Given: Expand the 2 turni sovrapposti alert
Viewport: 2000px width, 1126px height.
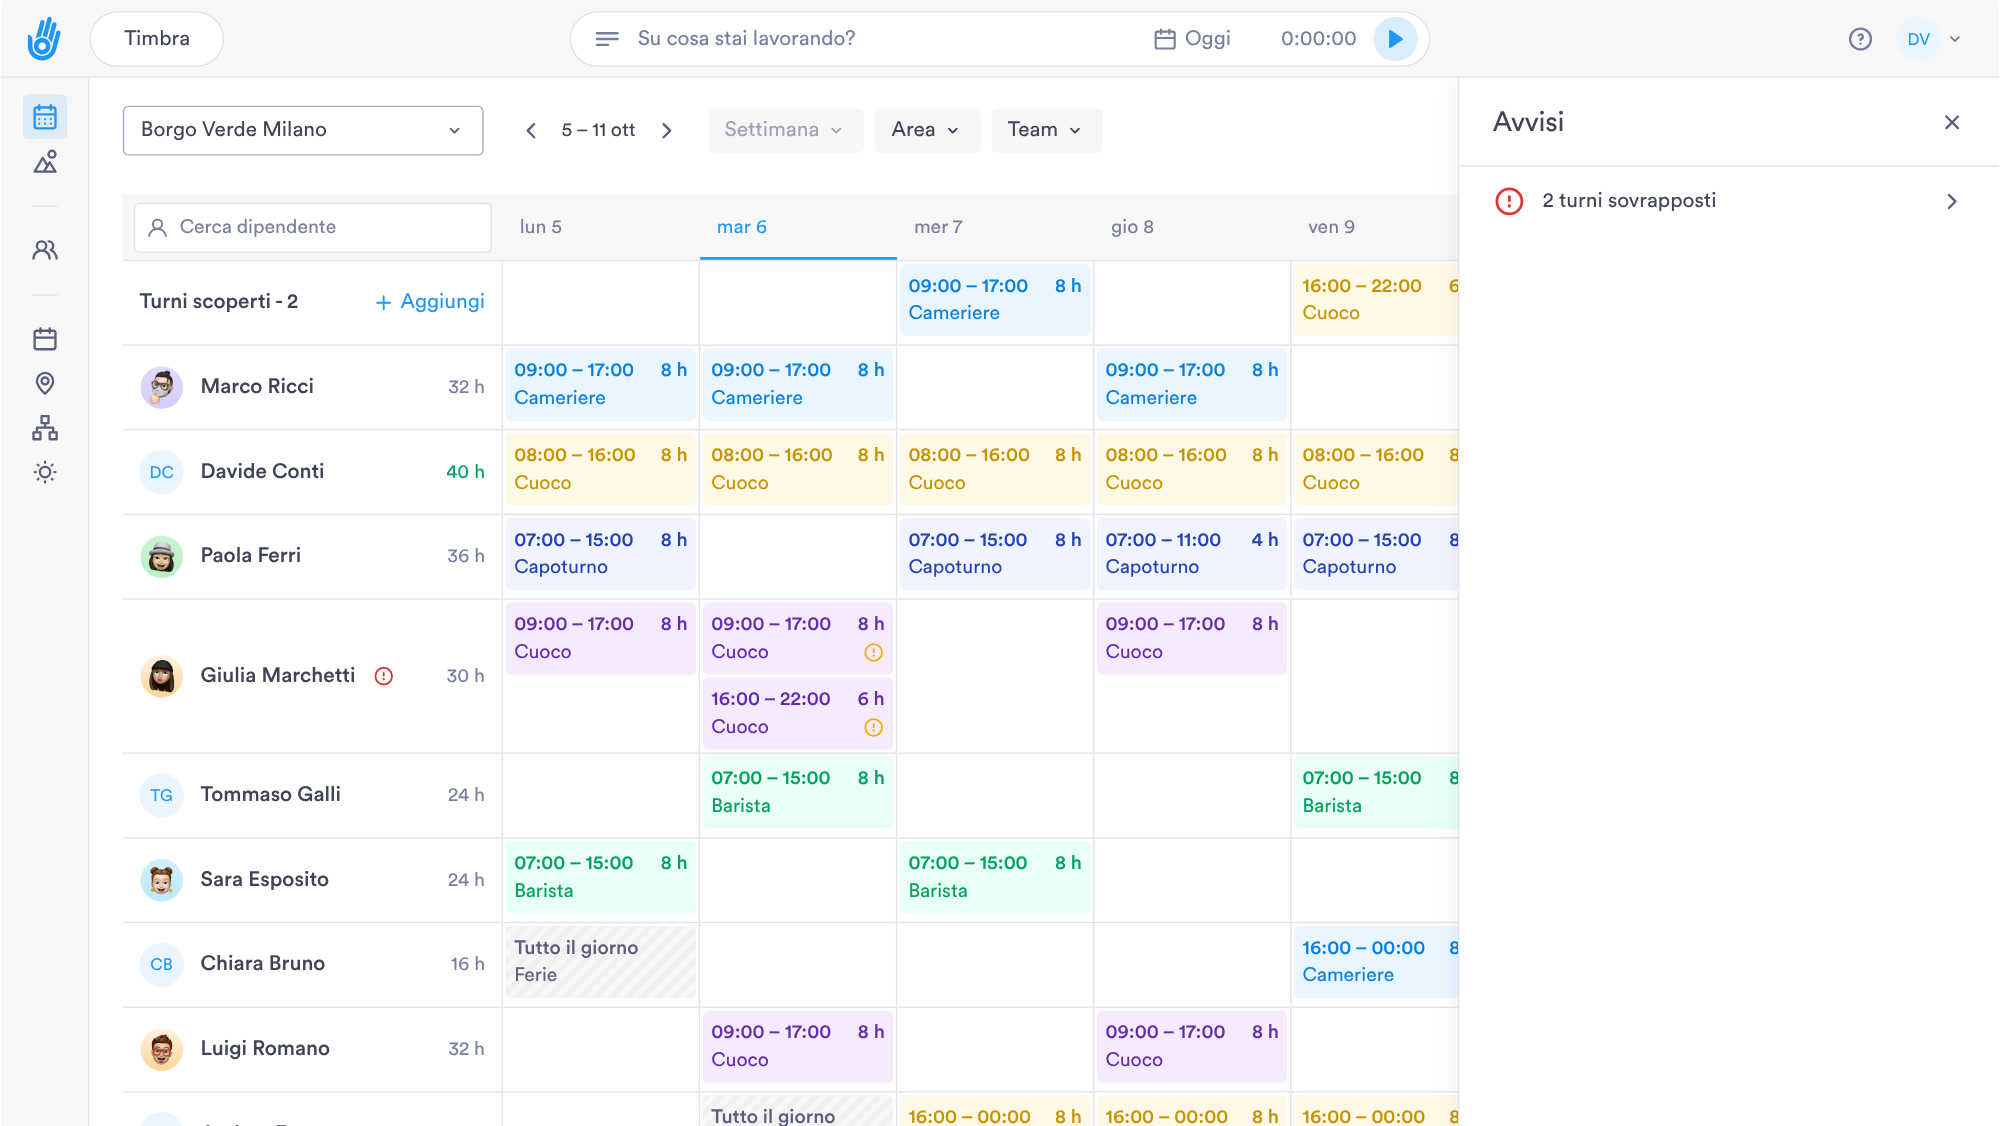Looking at the screenshot, I should tap(1728, 201).
